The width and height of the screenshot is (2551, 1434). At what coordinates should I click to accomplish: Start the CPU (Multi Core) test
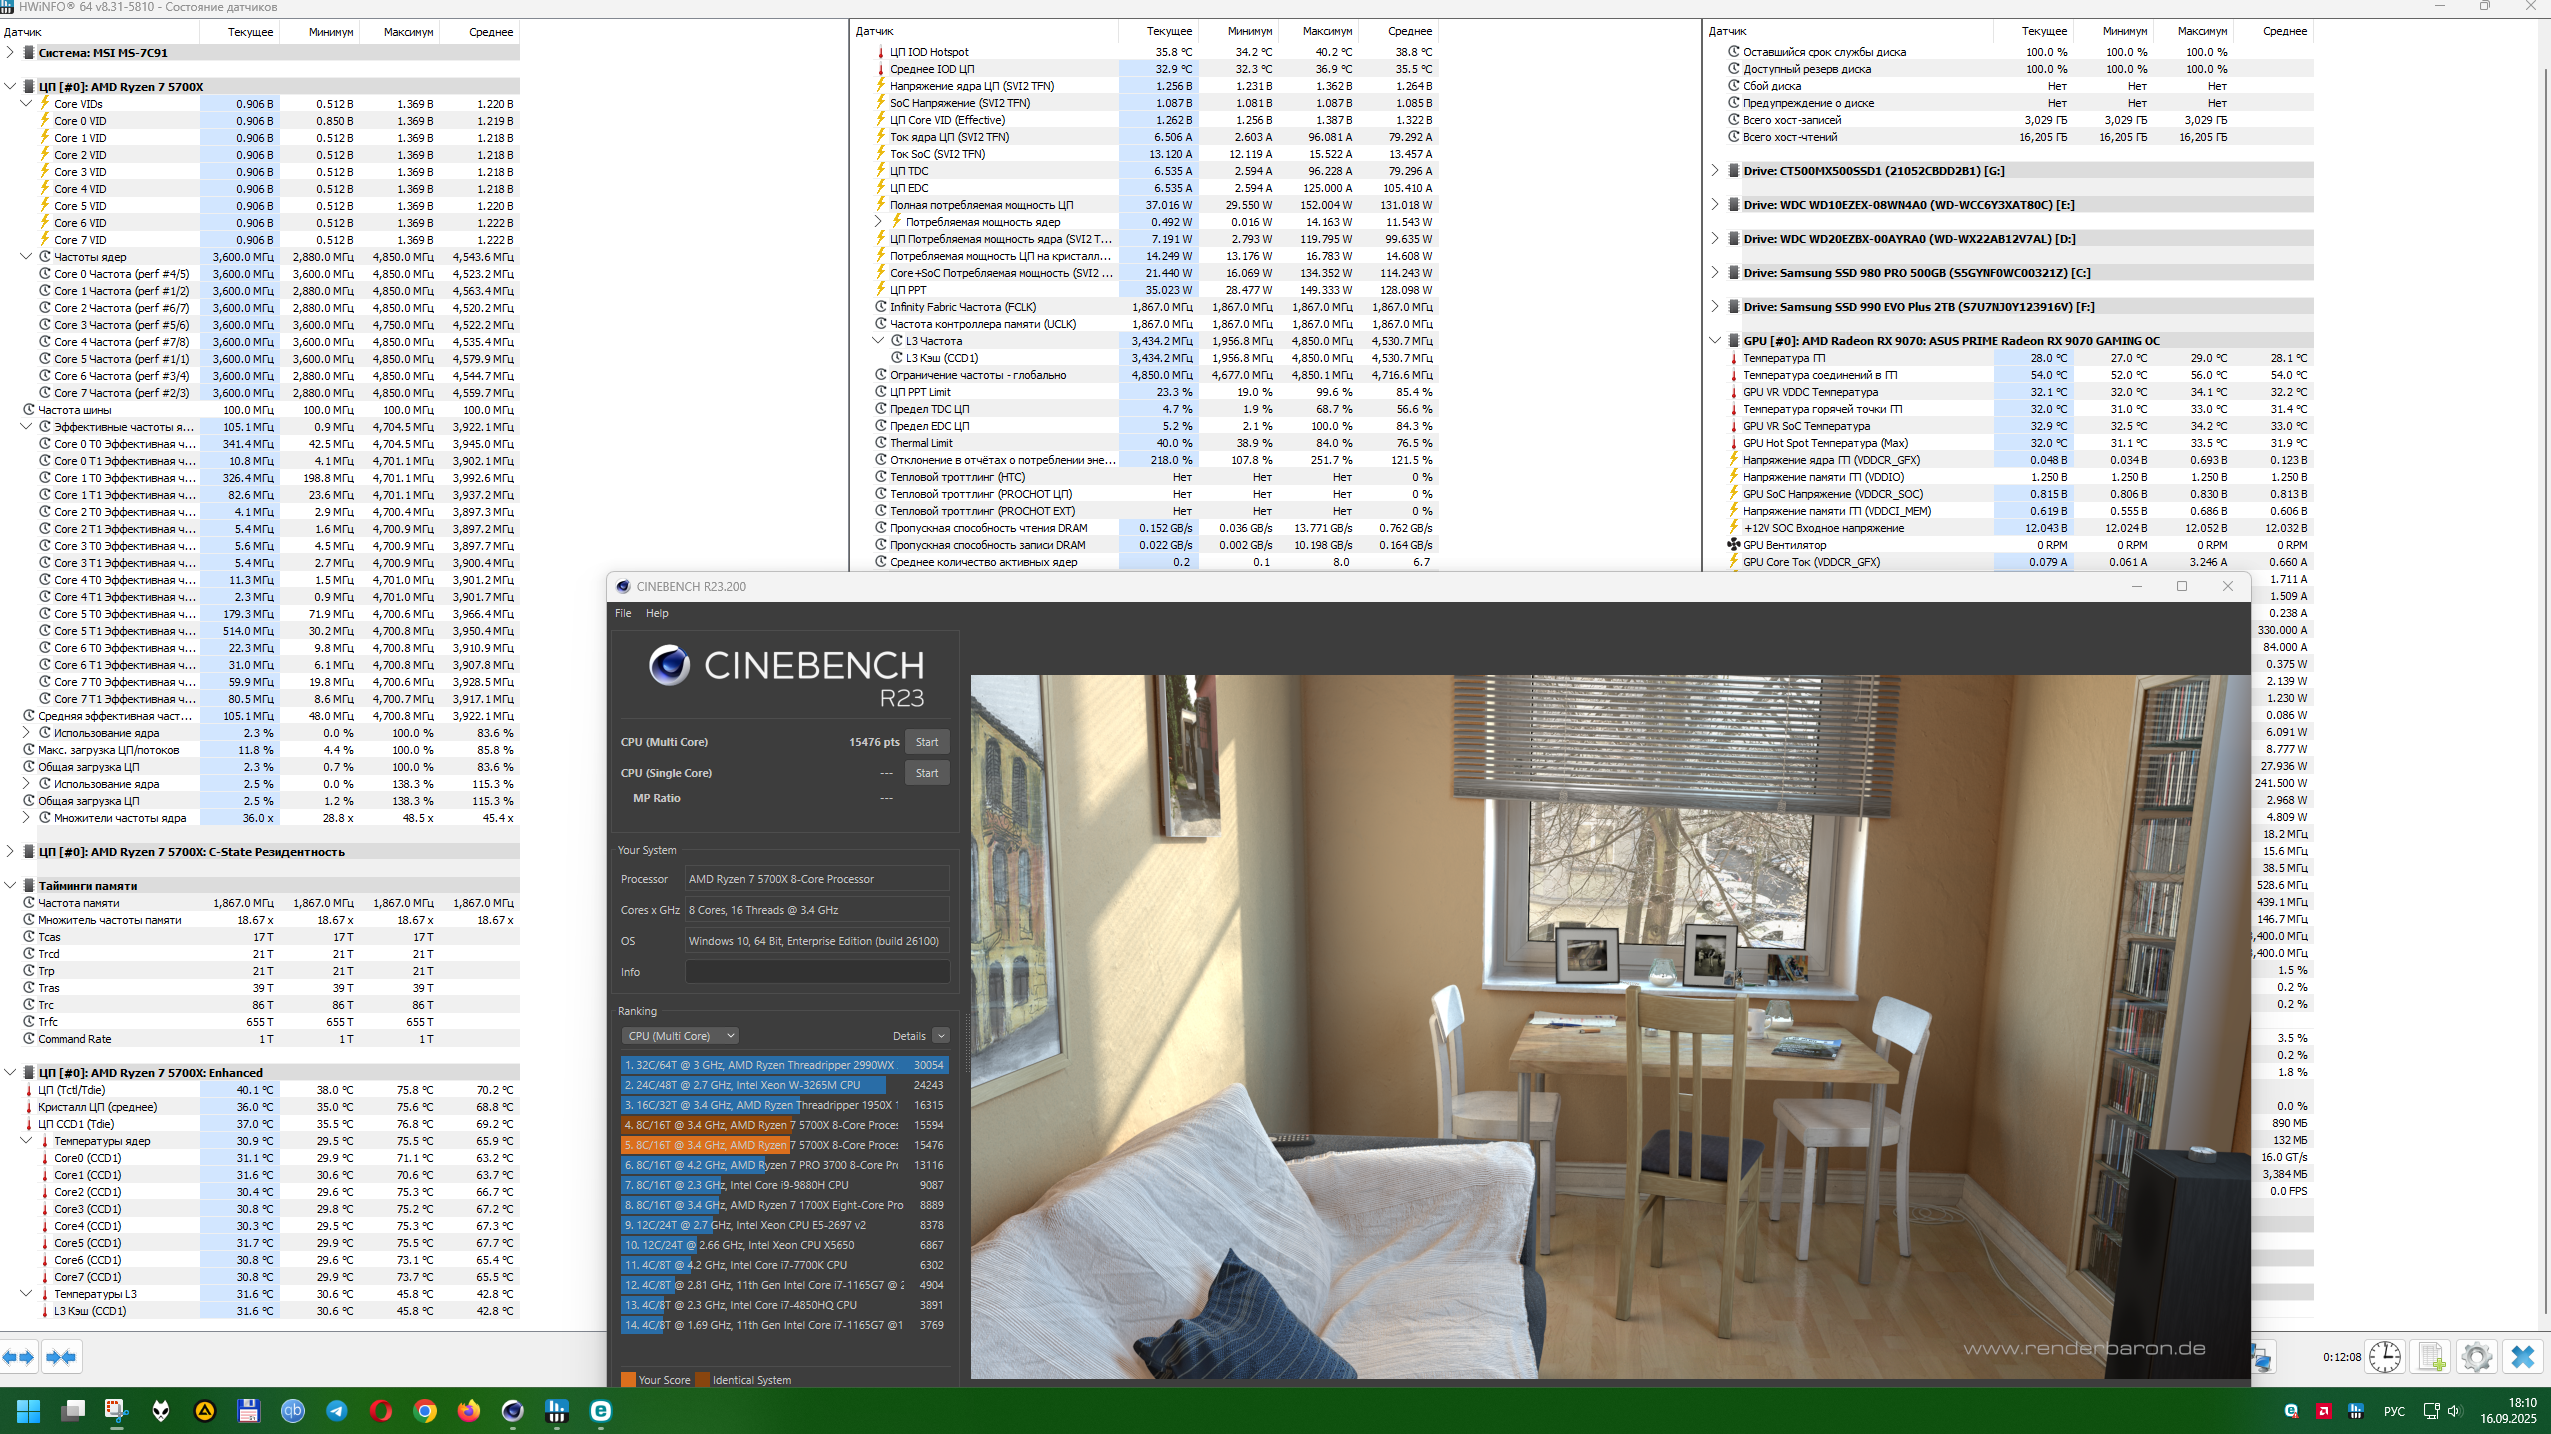point(926,742)
